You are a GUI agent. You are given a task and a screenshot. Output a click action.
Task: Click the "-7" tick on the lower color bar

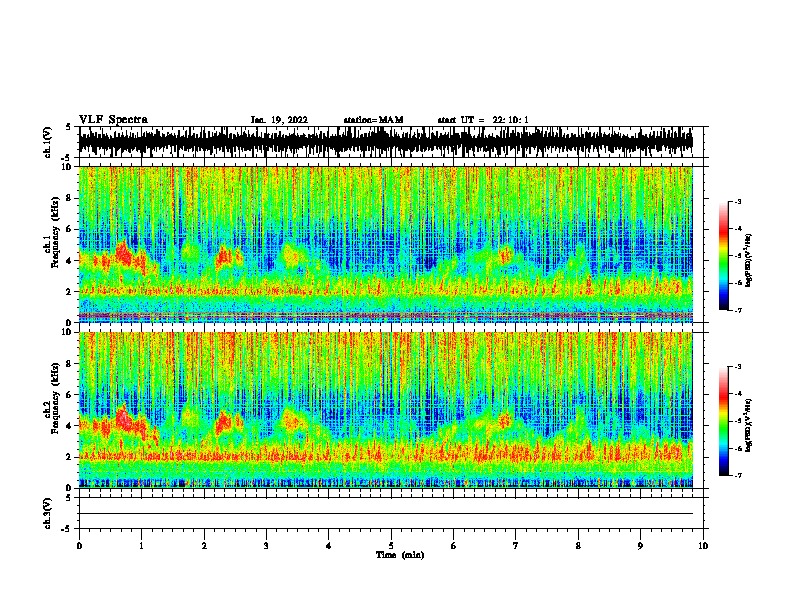737,475
